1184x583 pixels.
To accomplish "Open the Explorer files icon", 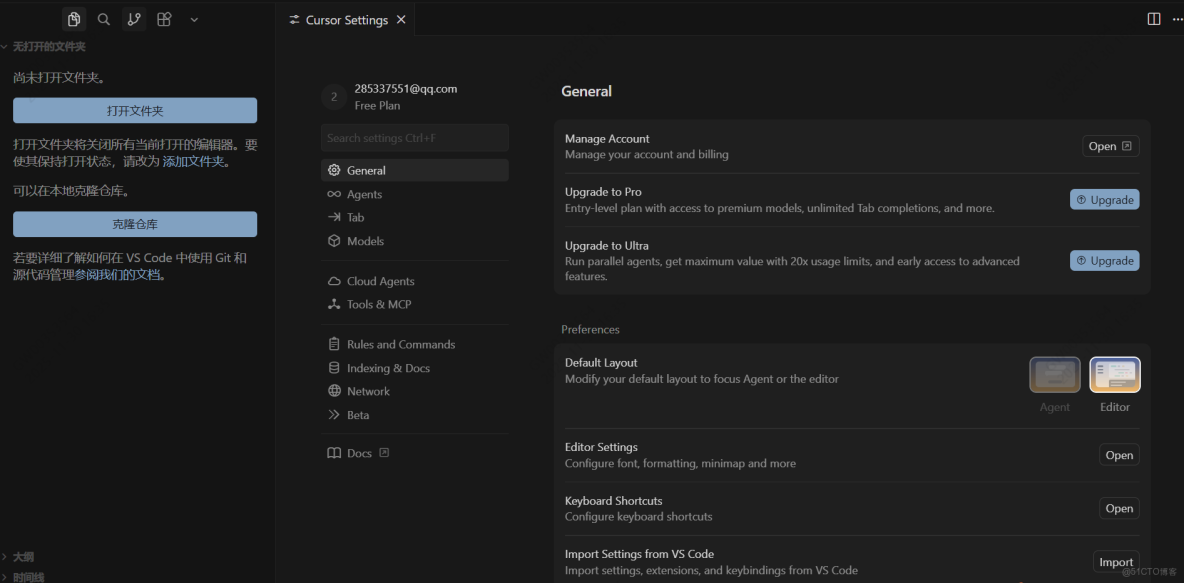I will (x=74, y=19).
